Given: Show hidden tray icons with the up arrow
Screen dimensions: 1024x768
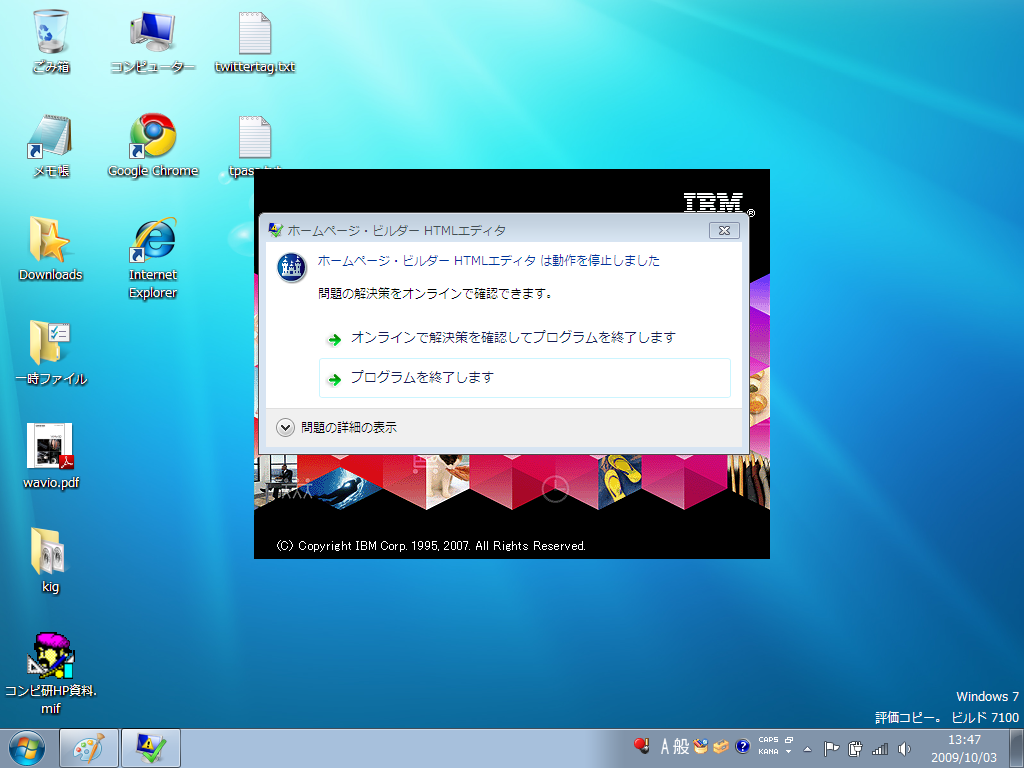Looking at the screenshot, I should pos(807,749).
